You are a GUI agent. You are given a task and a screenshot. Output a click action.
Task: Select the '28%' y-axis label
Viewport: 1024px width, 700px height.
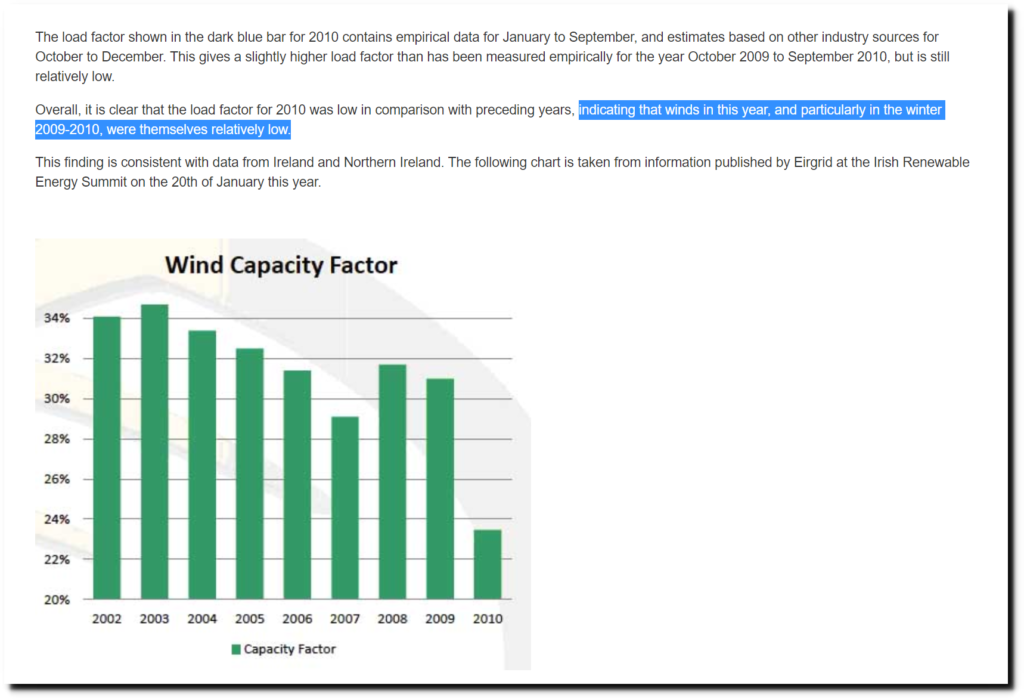point(57,439)
